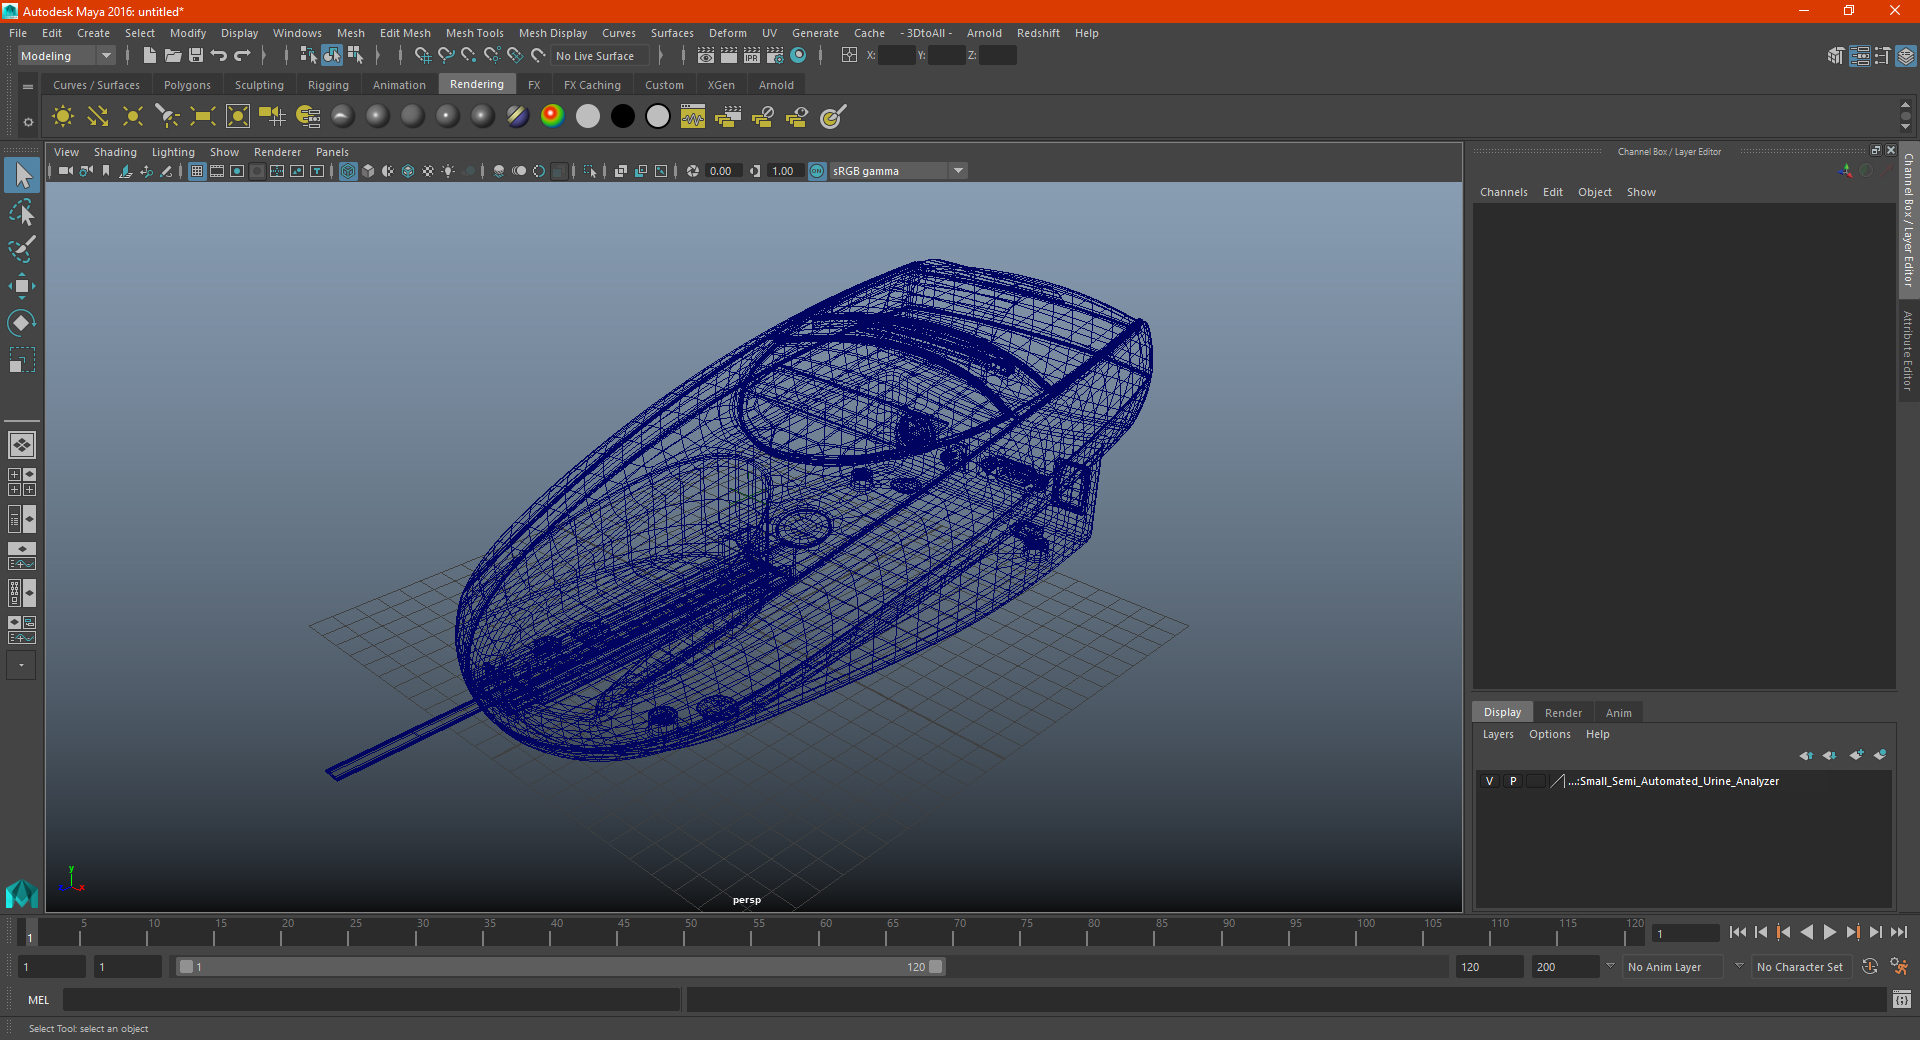
Task: Create a directional light from shelf
Action: [98, 117]
